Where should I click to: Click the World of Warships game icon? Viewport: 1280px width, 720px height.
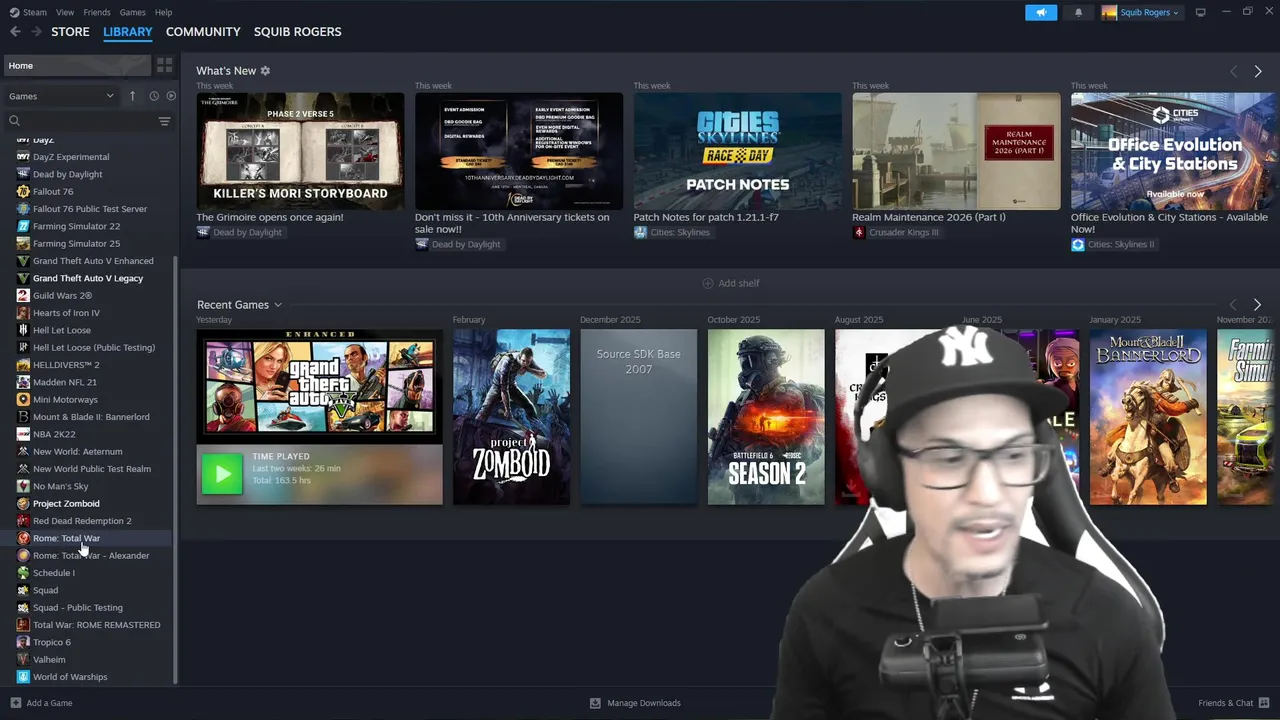pyautogui.click(x=23, y=677)
